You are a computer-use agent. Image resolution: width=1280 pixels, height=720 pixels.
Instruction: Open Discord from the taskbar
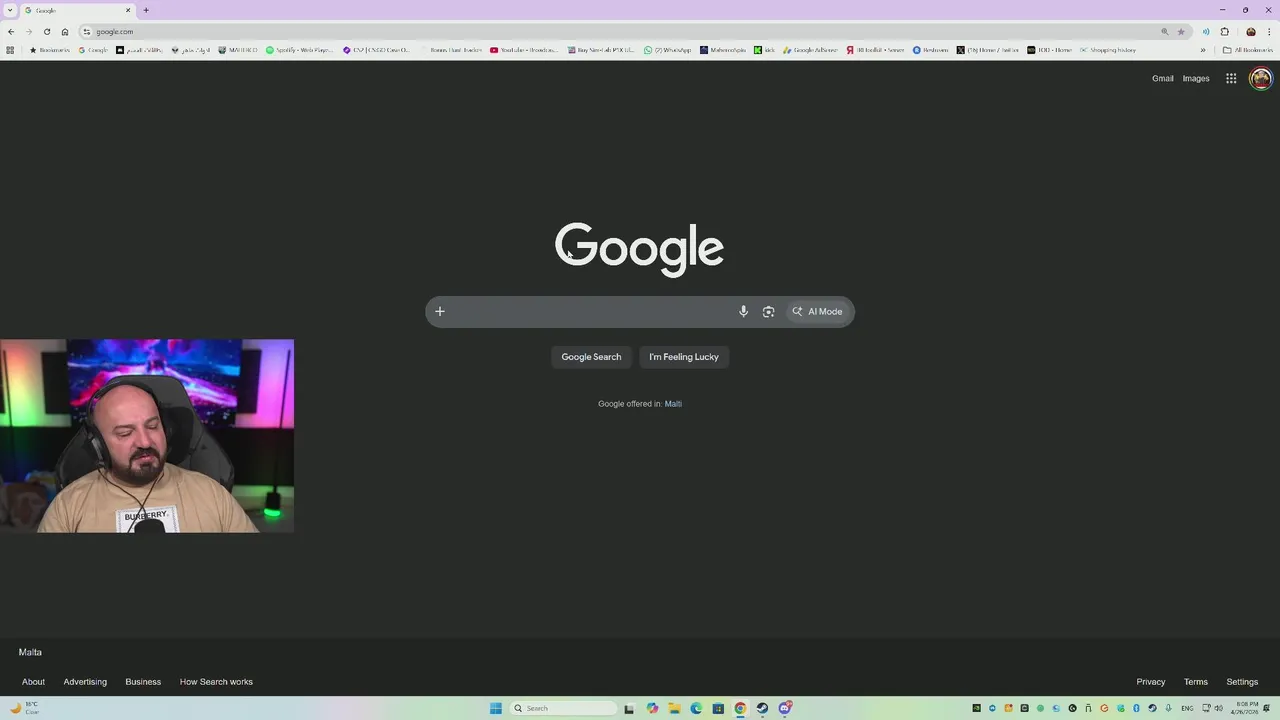coord(785,708)
